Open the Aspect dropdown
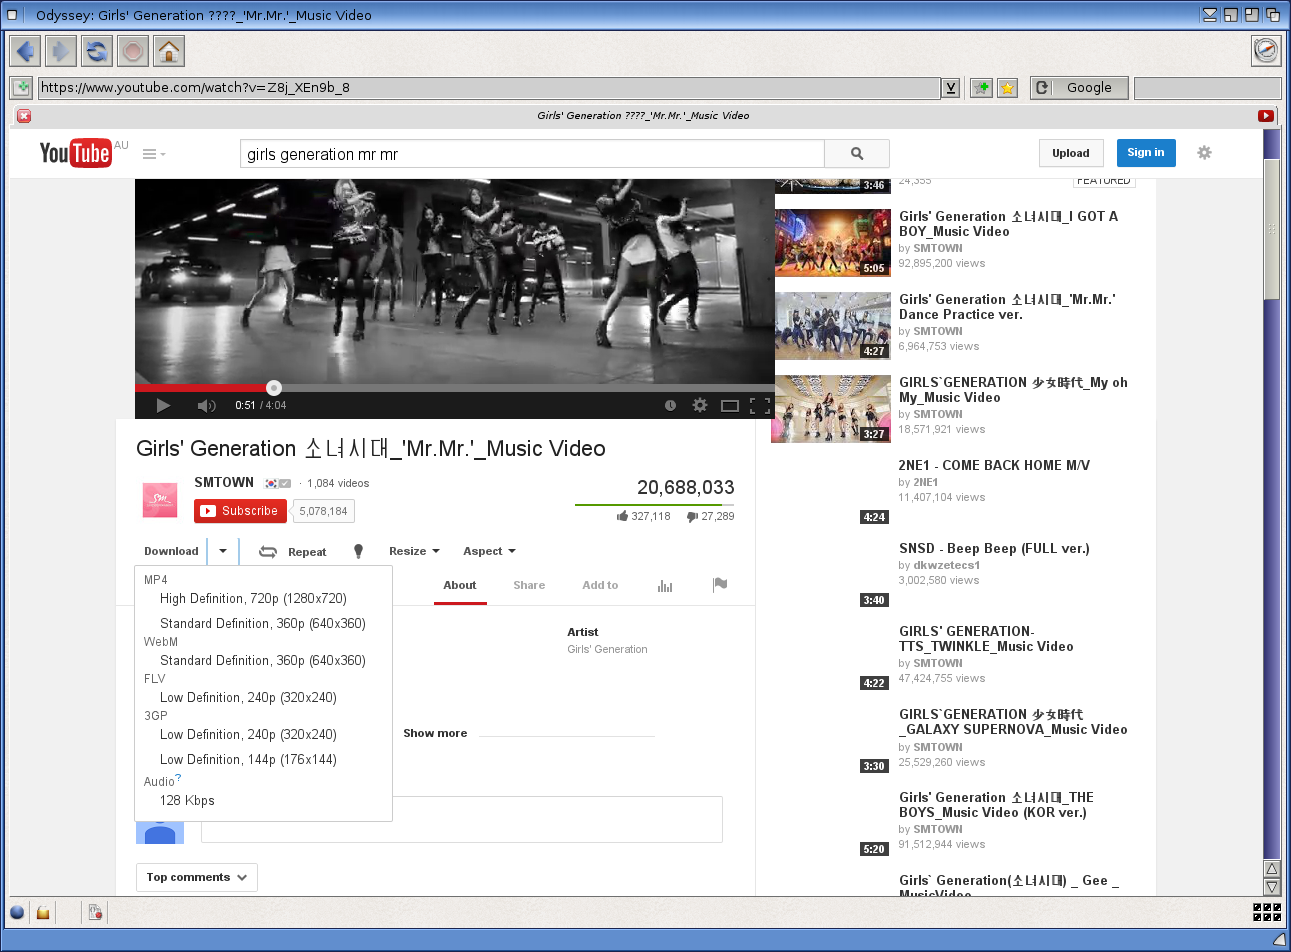Viewport: 1291px width, 952px height. pos(489,551)
